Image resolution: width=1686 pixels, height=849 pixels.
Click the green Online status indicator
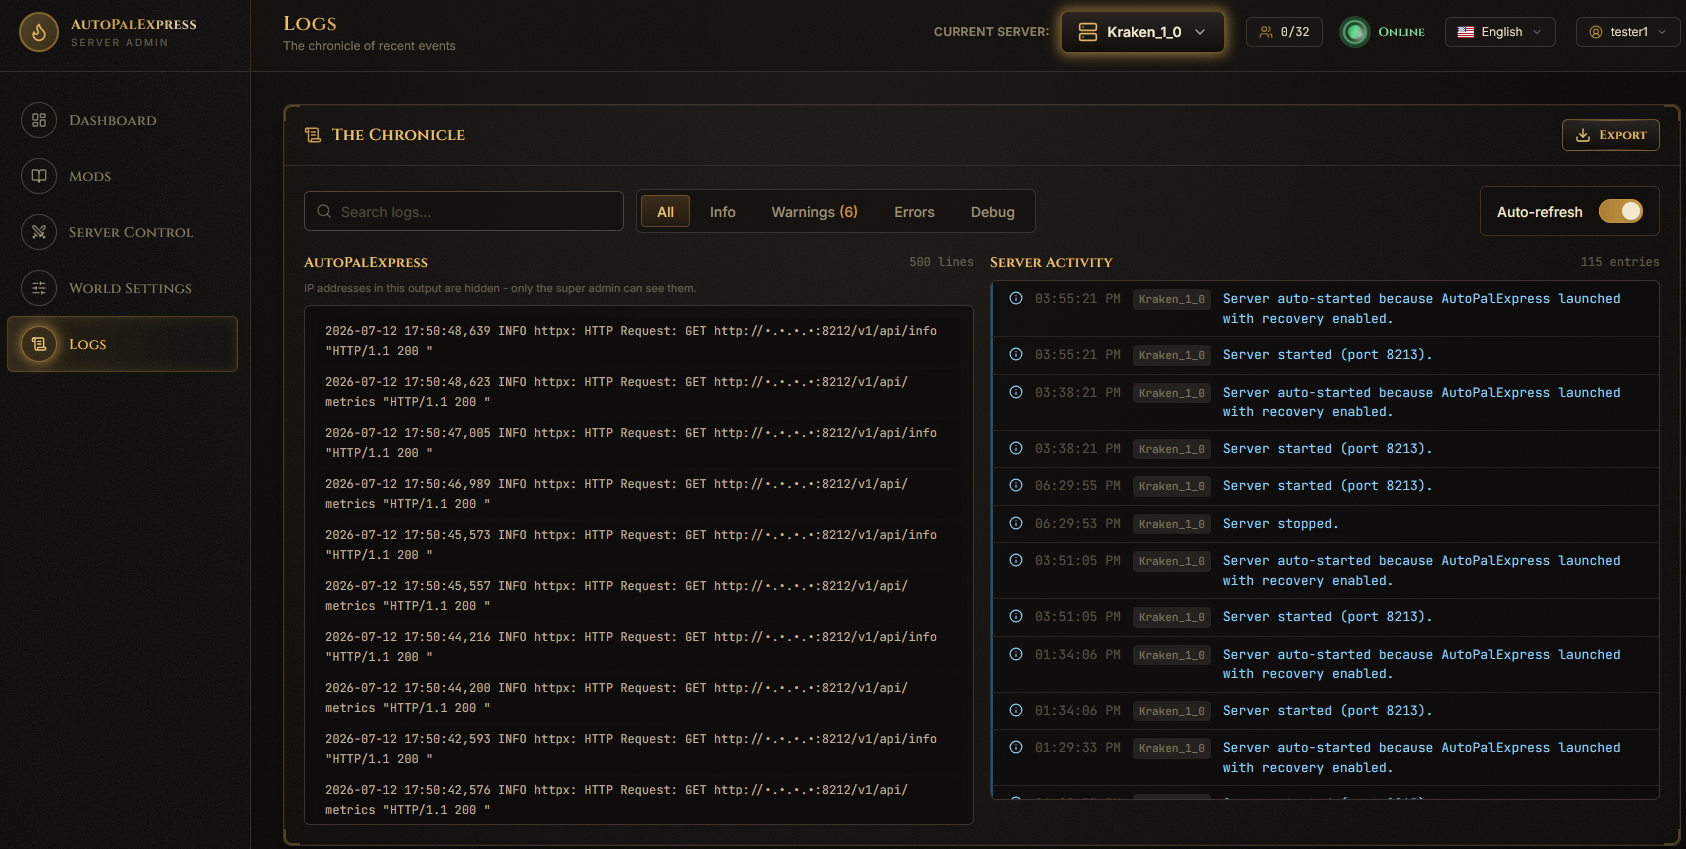1355,32
